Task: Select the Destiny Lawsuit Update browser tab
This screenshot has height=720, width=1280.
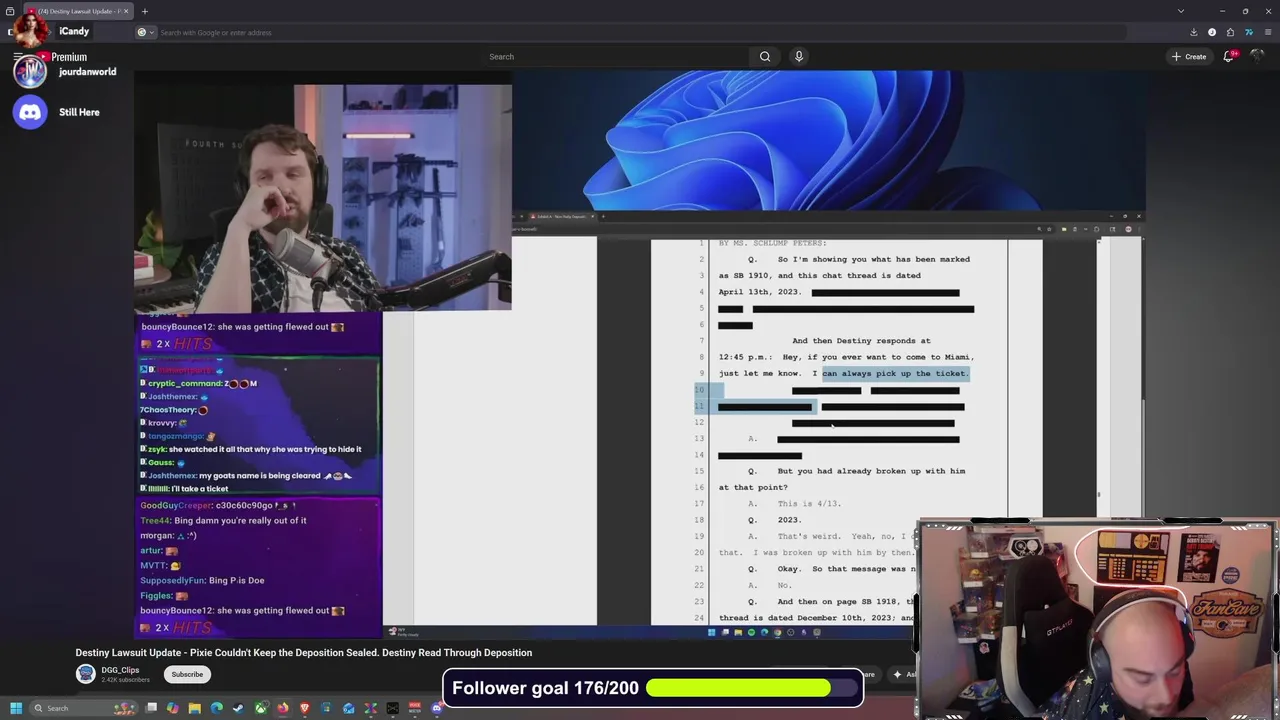Action: pyautogui.click(x=79, y=11)
